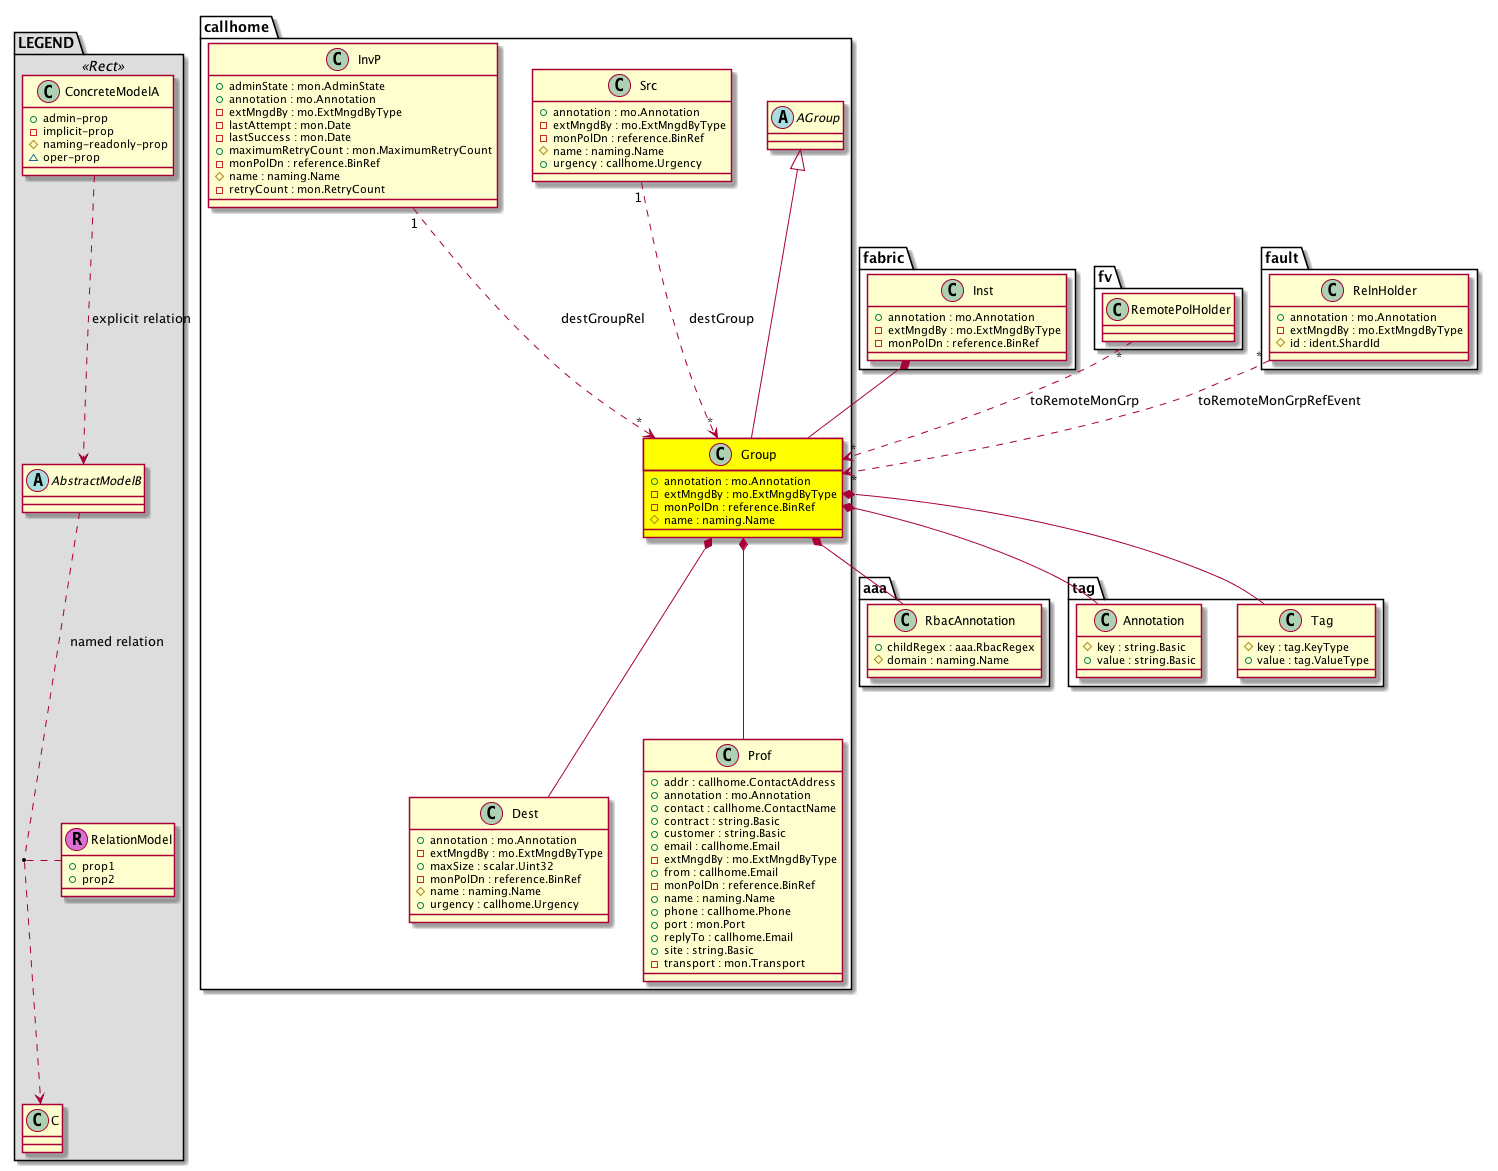This screenshot has height=1171, width=1498.
Task: Click the fabric package label
Action: pos(883,258)
